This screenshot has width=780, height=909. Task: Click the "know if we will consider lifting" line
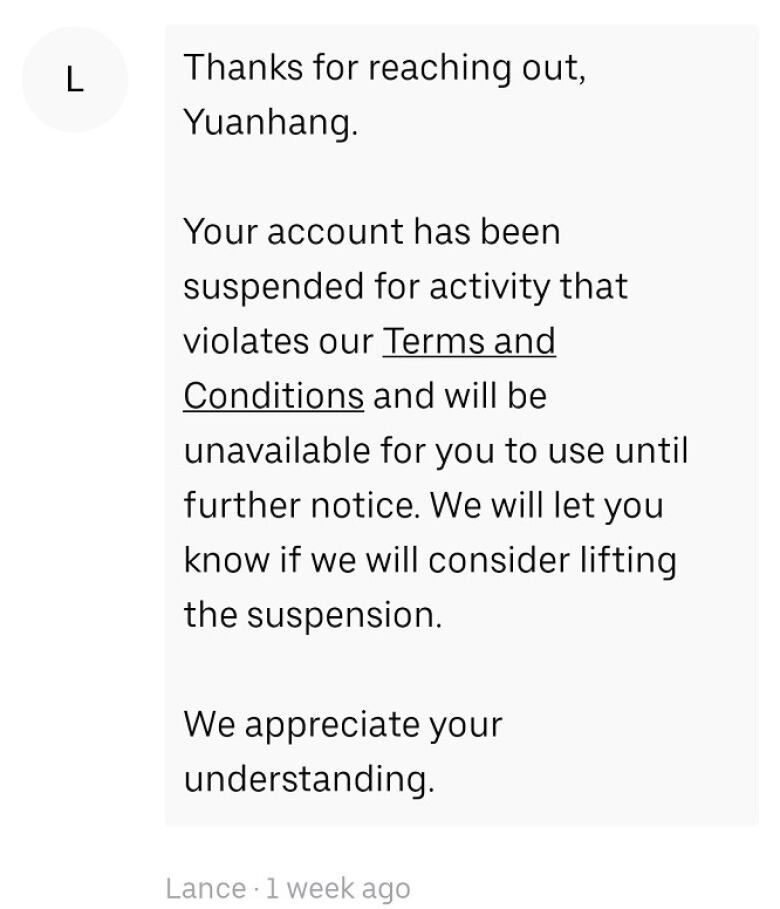click(x=430, y=560)
